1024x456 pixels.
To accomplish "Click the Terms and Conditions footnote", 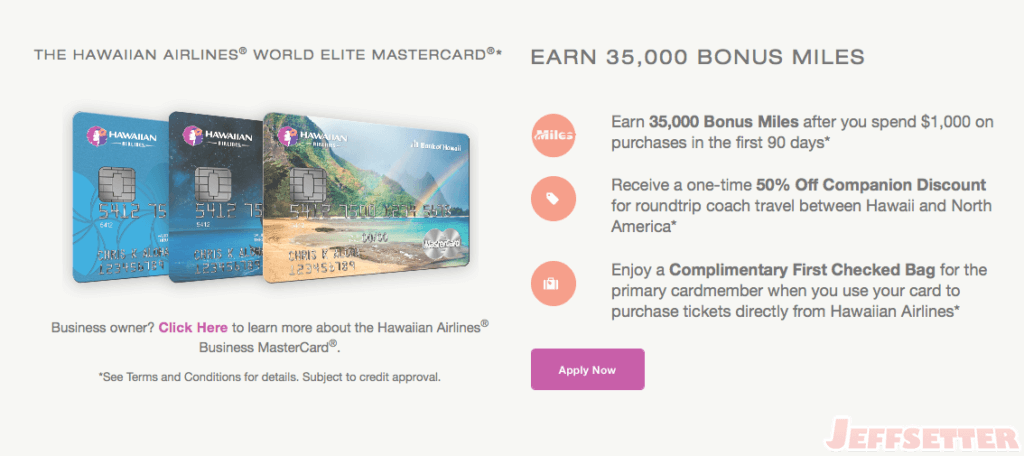I will (x=270, y=377).
